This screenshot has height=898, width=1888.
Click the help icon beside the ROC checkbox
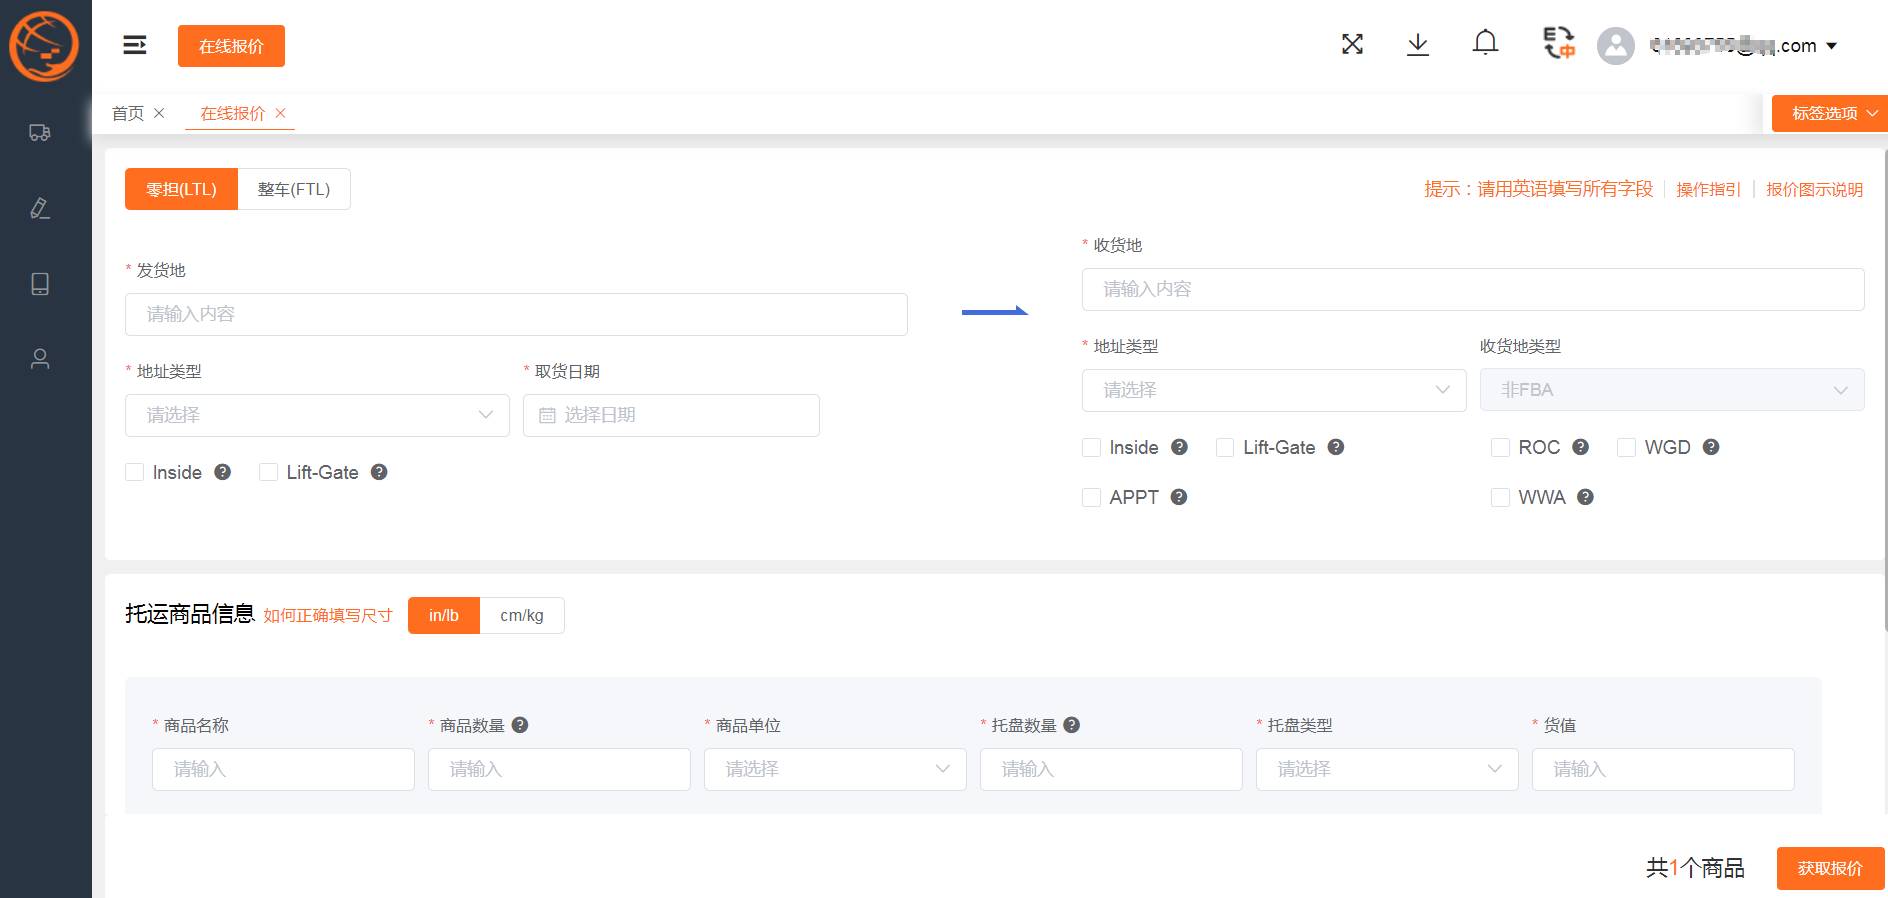click(x=1580, y=447)
